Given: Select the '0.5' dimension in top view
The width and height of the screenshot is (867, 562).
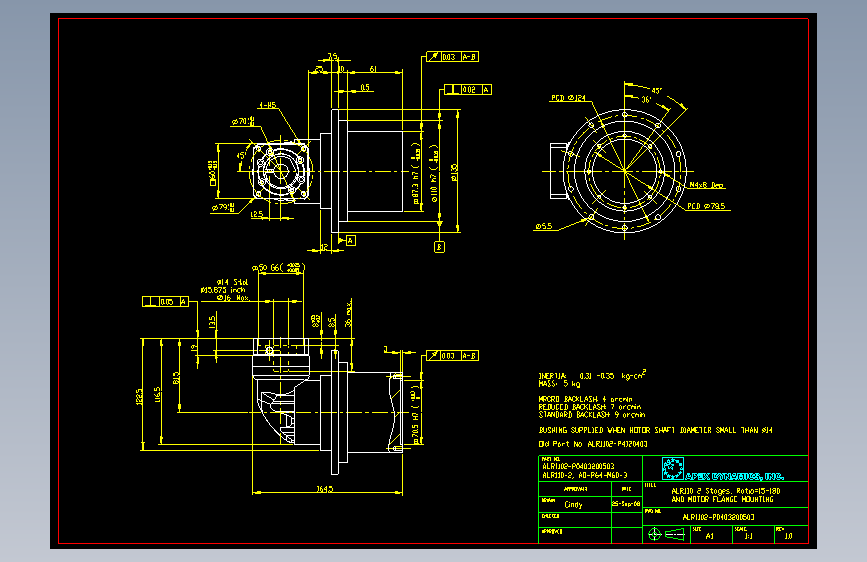Looking at the screenshot, I should click(x=365, y=87).
